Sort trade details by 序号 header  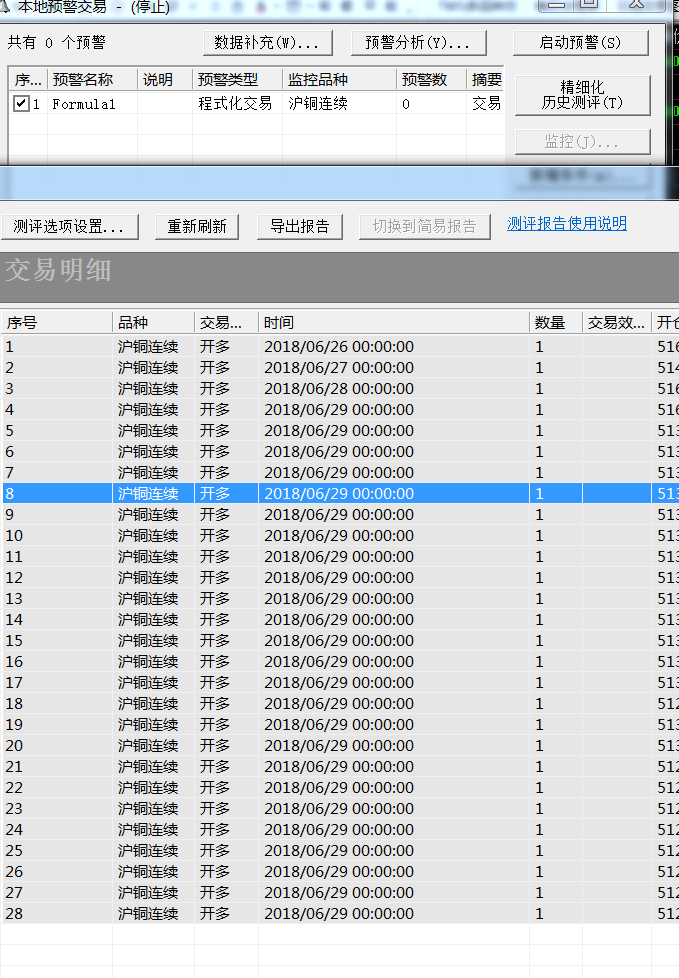[x=56, y=322]
